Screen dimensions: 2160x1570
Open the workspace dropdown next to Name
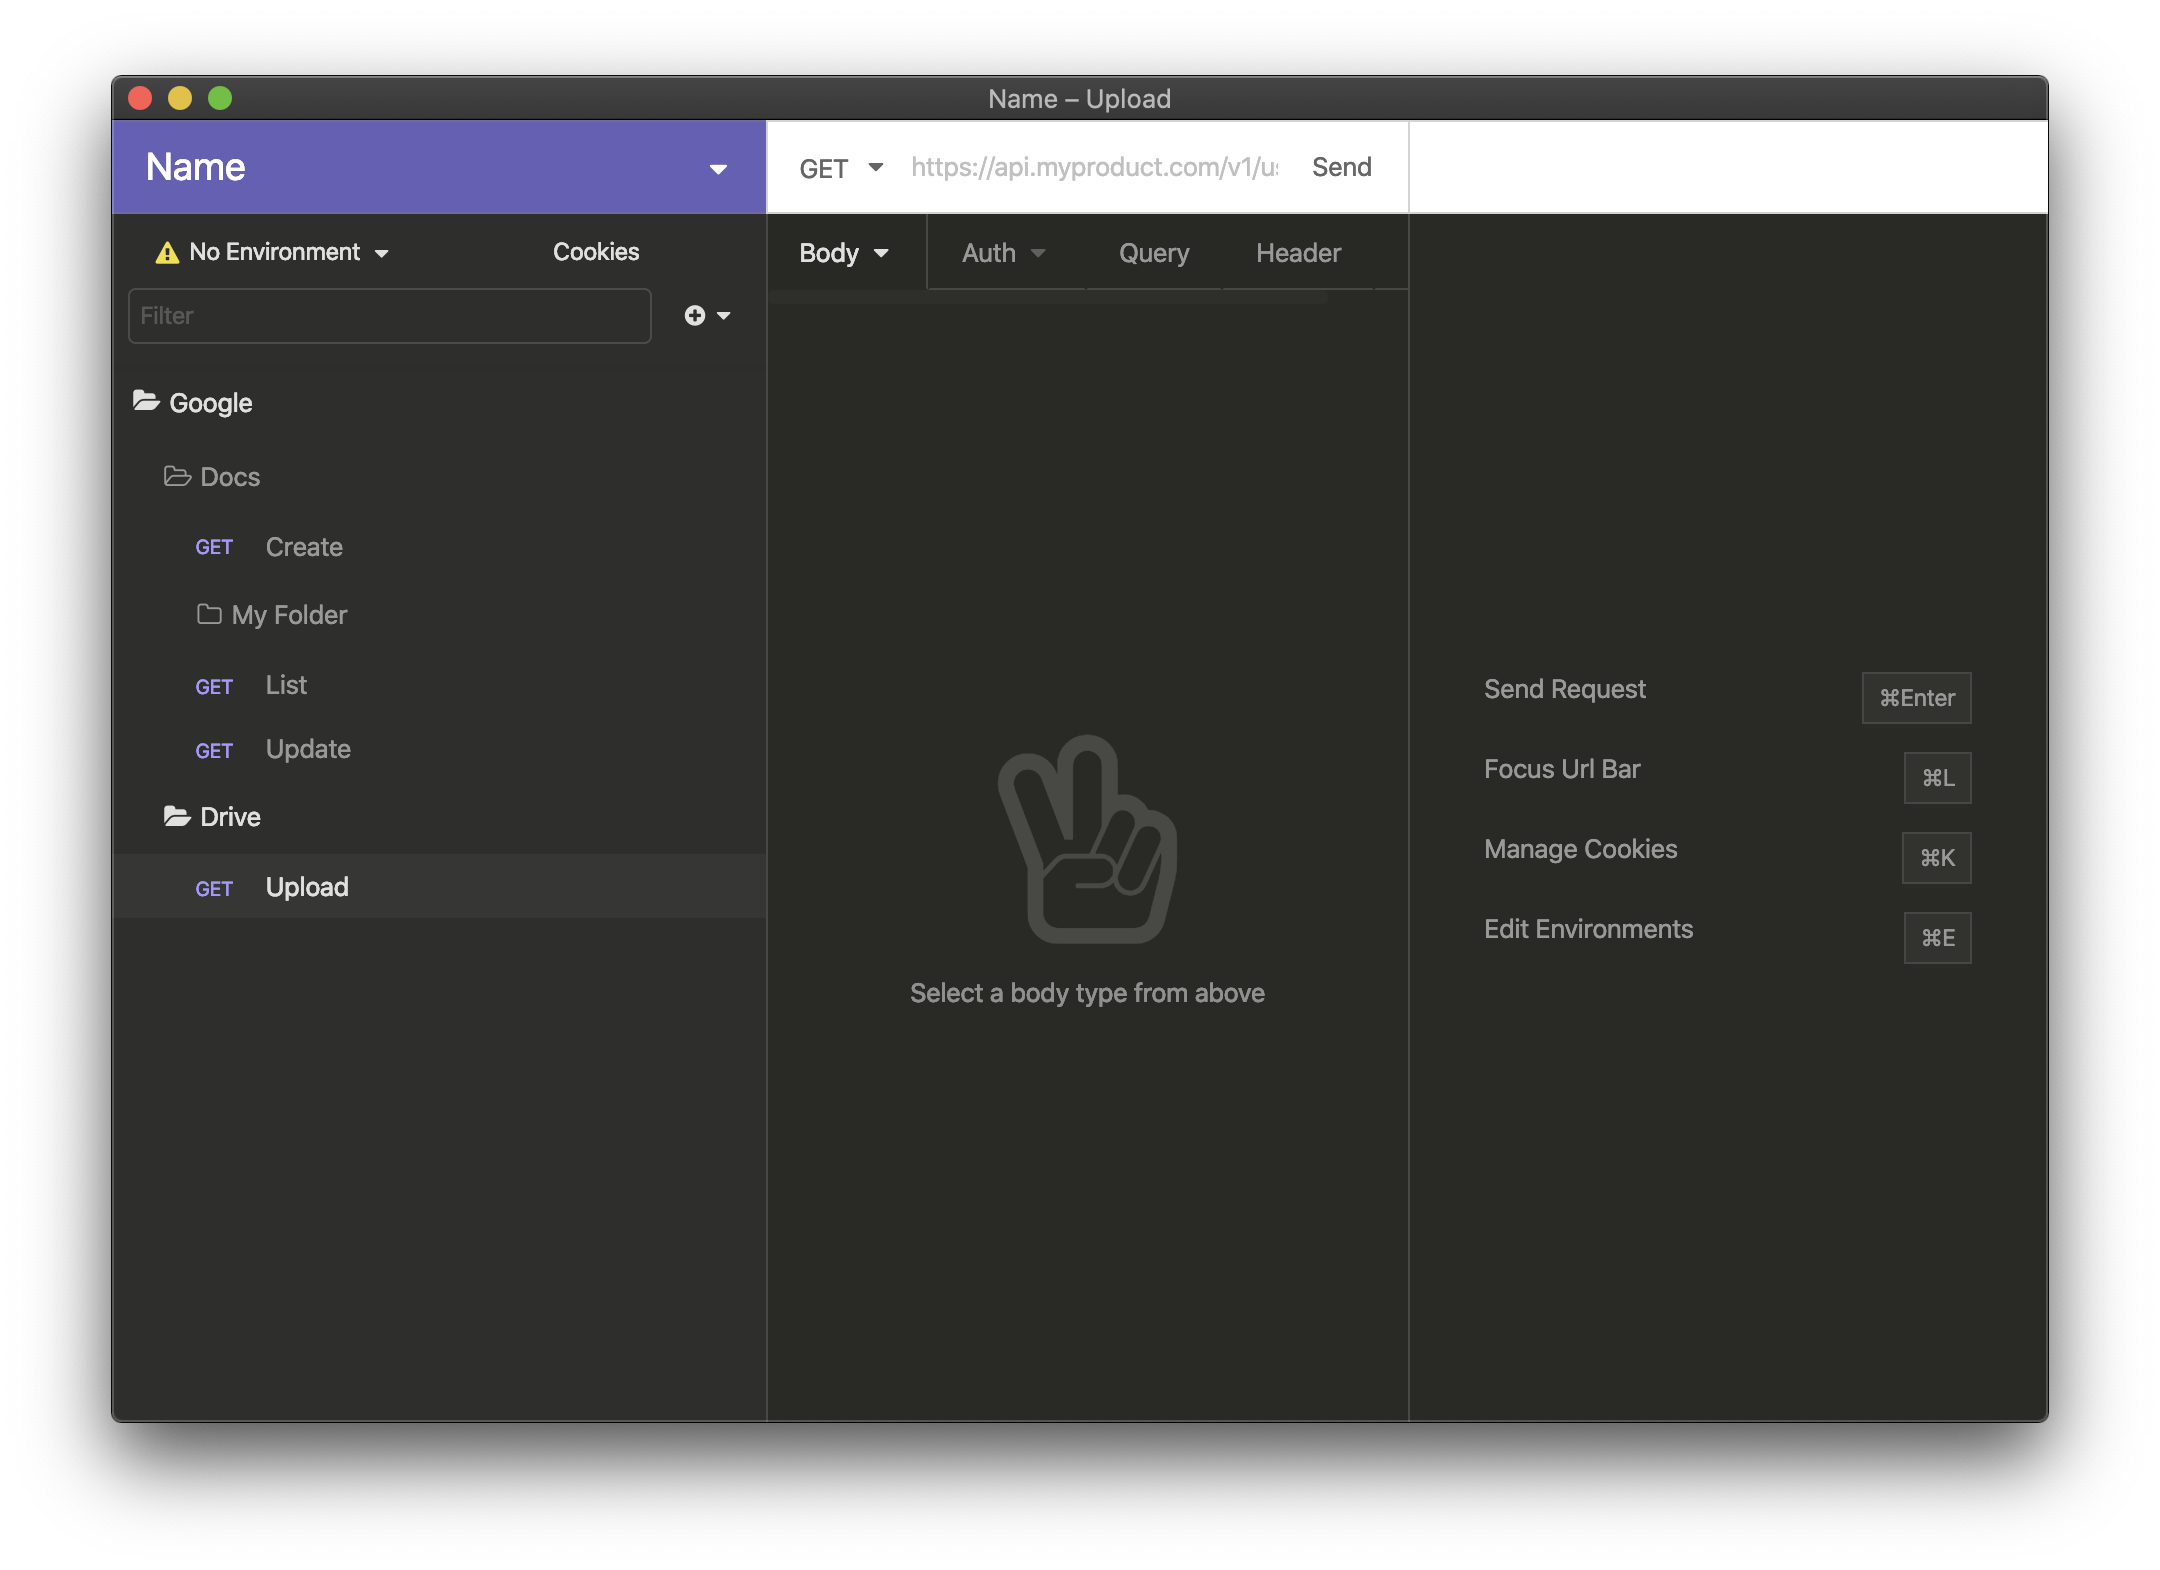(x=719, y=168)
